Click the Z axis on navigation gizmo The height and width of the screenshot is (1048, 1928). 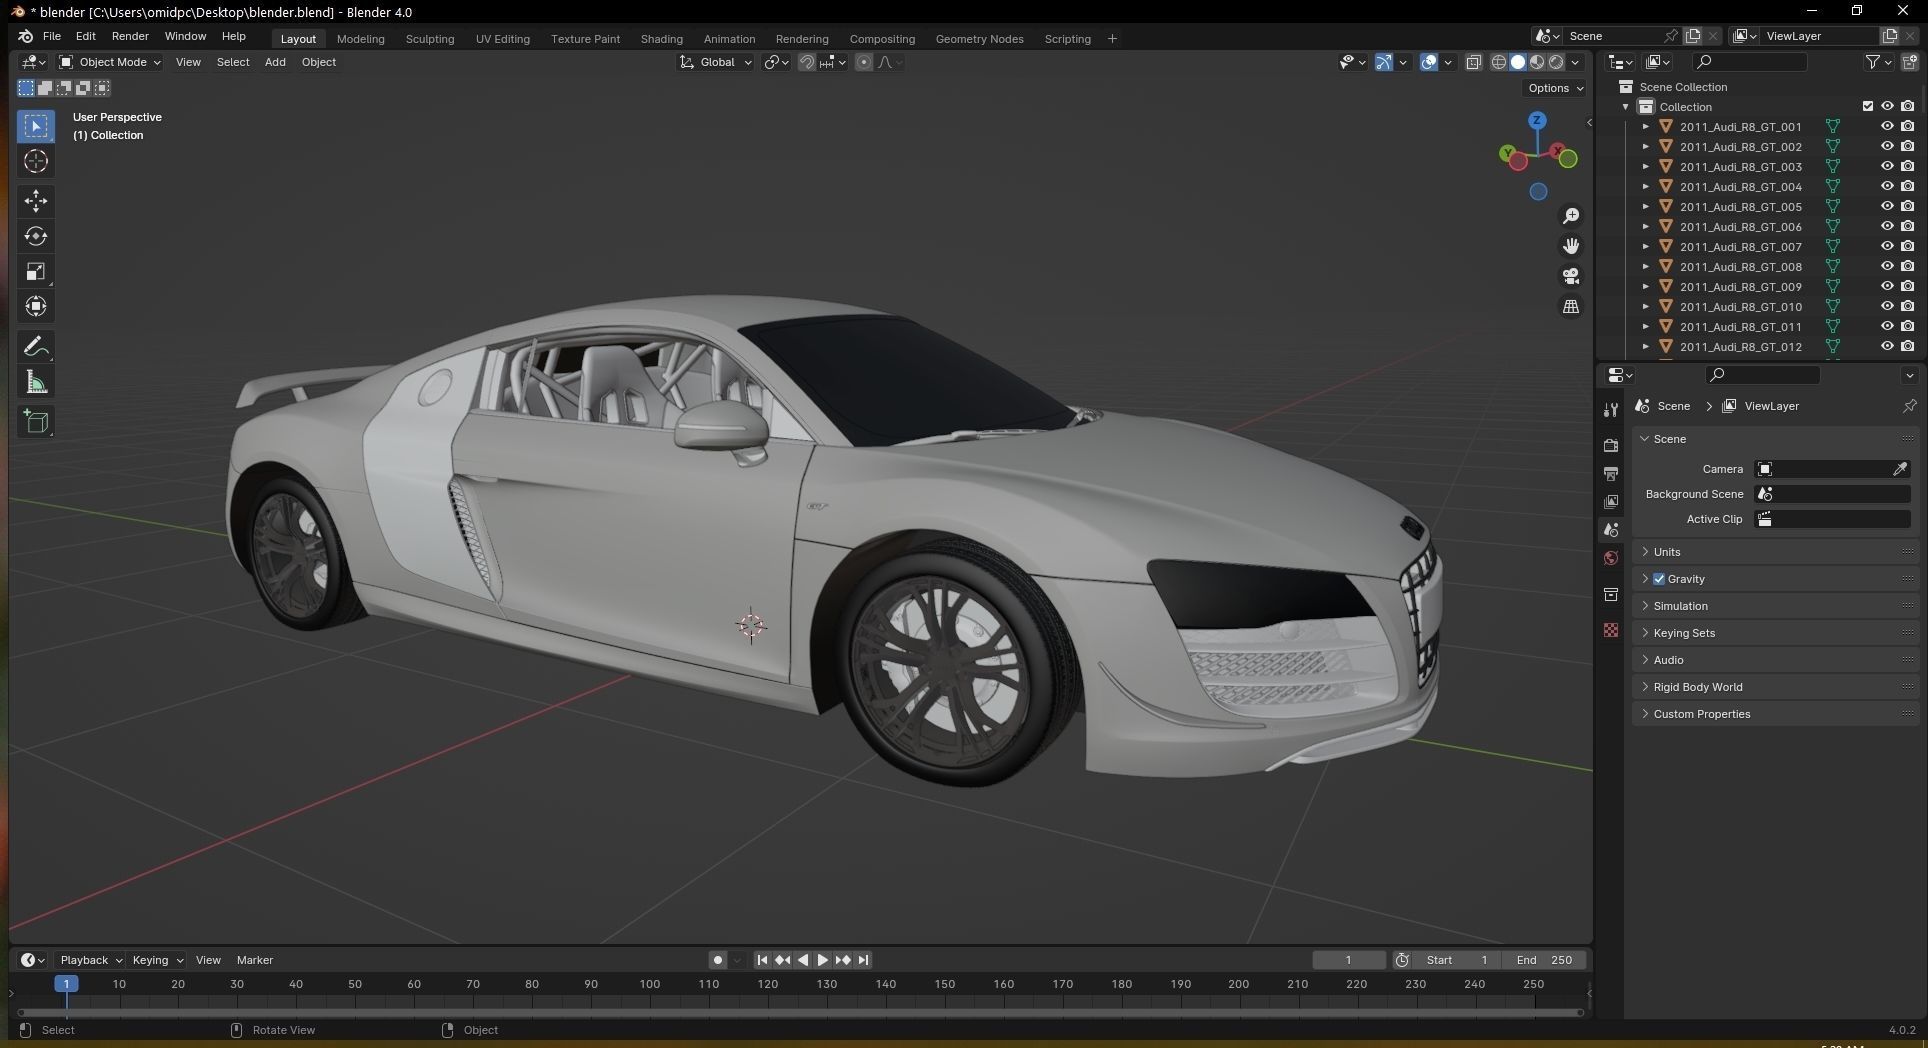point(1537,120)
